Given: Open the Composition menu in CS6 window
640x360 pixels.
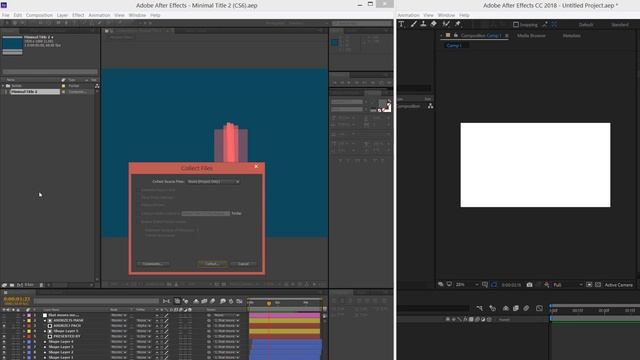Looking at the screenshot, I should (x=39, y=15).
